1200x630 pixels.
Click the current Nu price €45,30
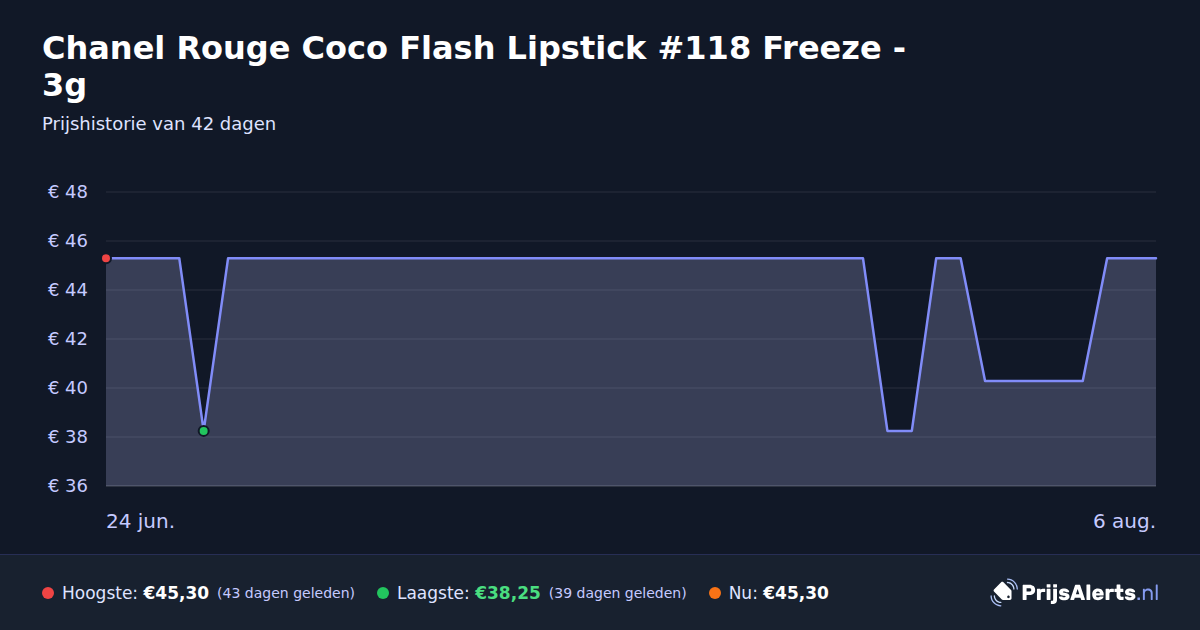(796, 593)
